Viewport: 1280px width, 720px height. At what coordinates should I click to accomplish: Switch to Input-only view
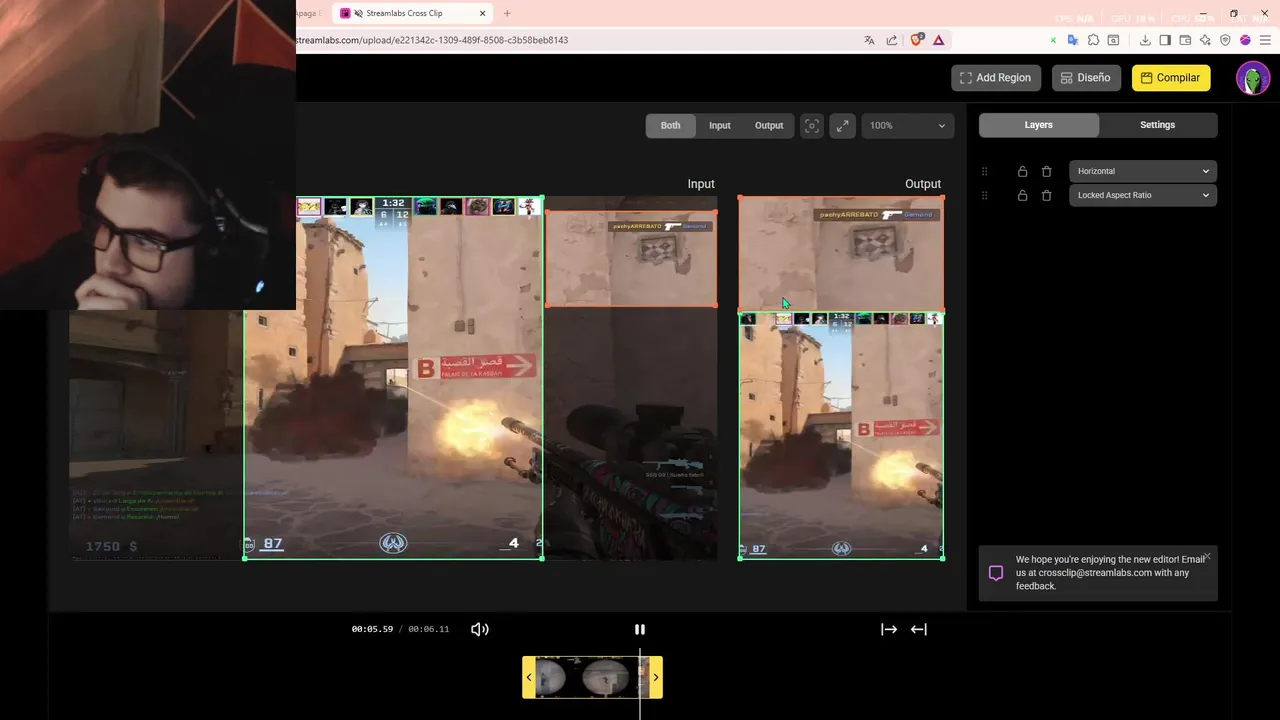point(720,126)
